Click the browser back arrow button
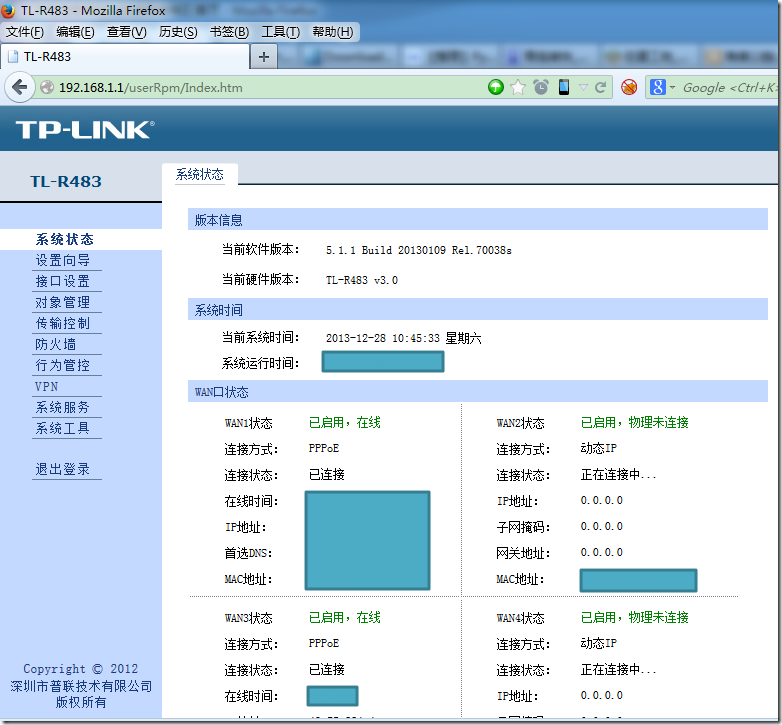Viewport: 782px width, 725px height. (x=19, y=88)
